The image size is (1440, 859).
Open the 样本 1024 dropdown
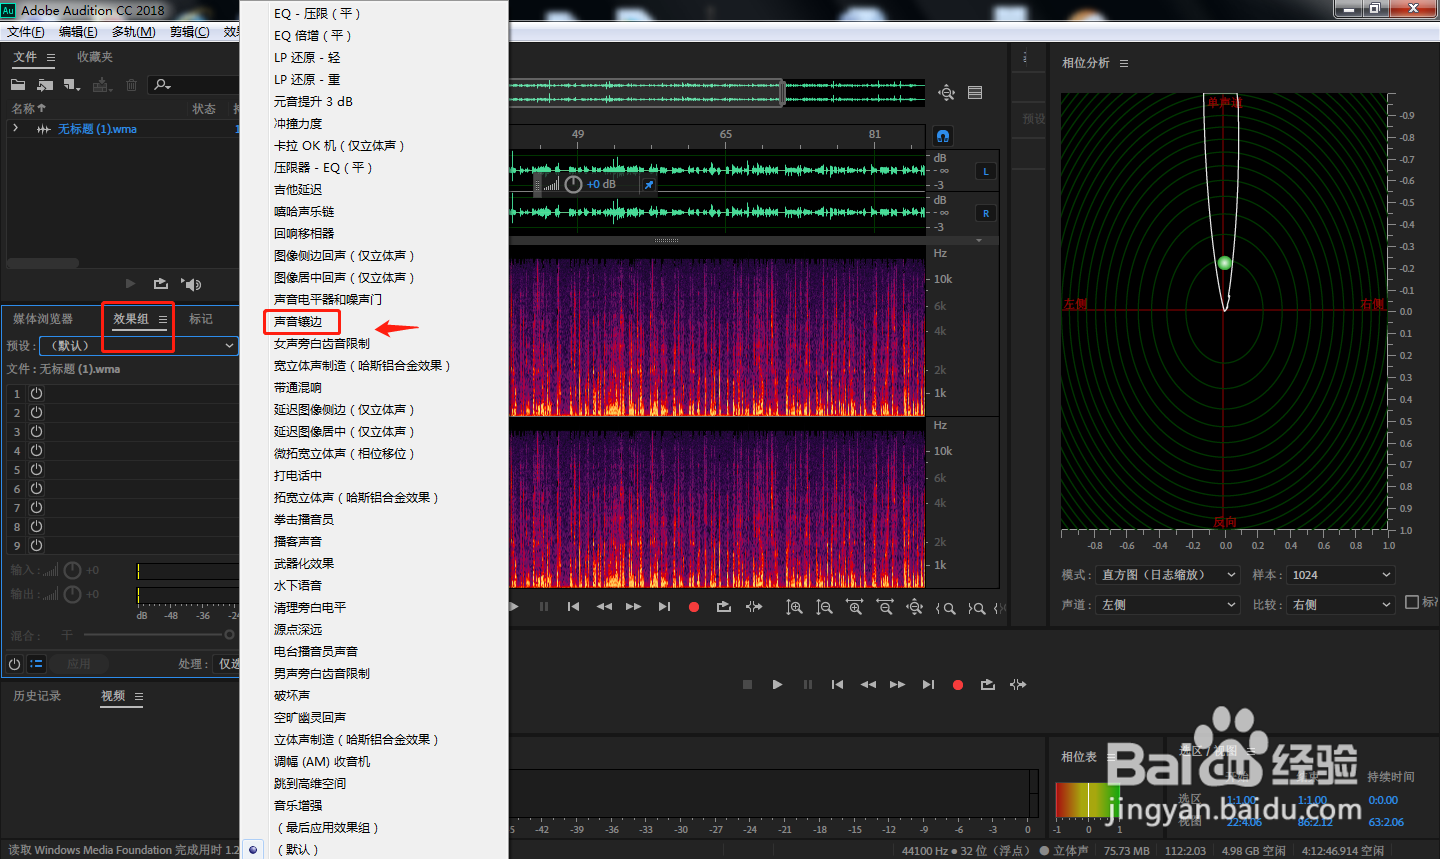click(x=1340, y=575)
